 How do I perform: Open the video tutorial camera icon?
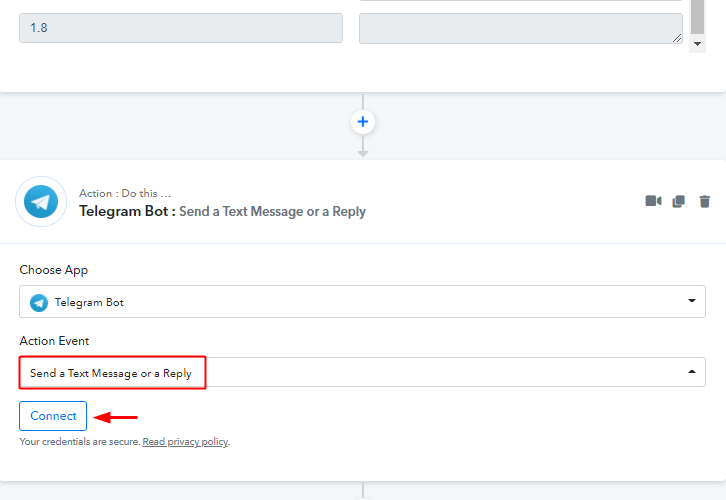click(653, 201)
